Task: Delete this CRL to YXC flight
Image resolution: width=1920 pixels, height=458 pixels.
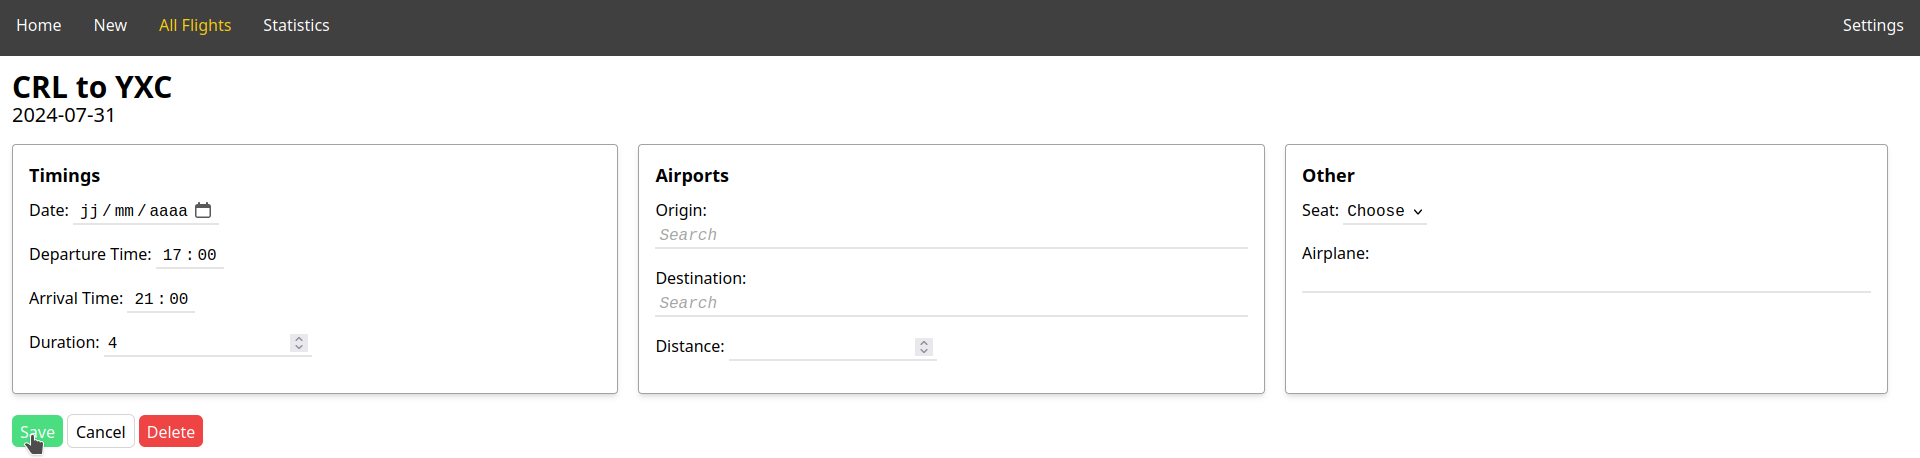Action: (171, 432)
